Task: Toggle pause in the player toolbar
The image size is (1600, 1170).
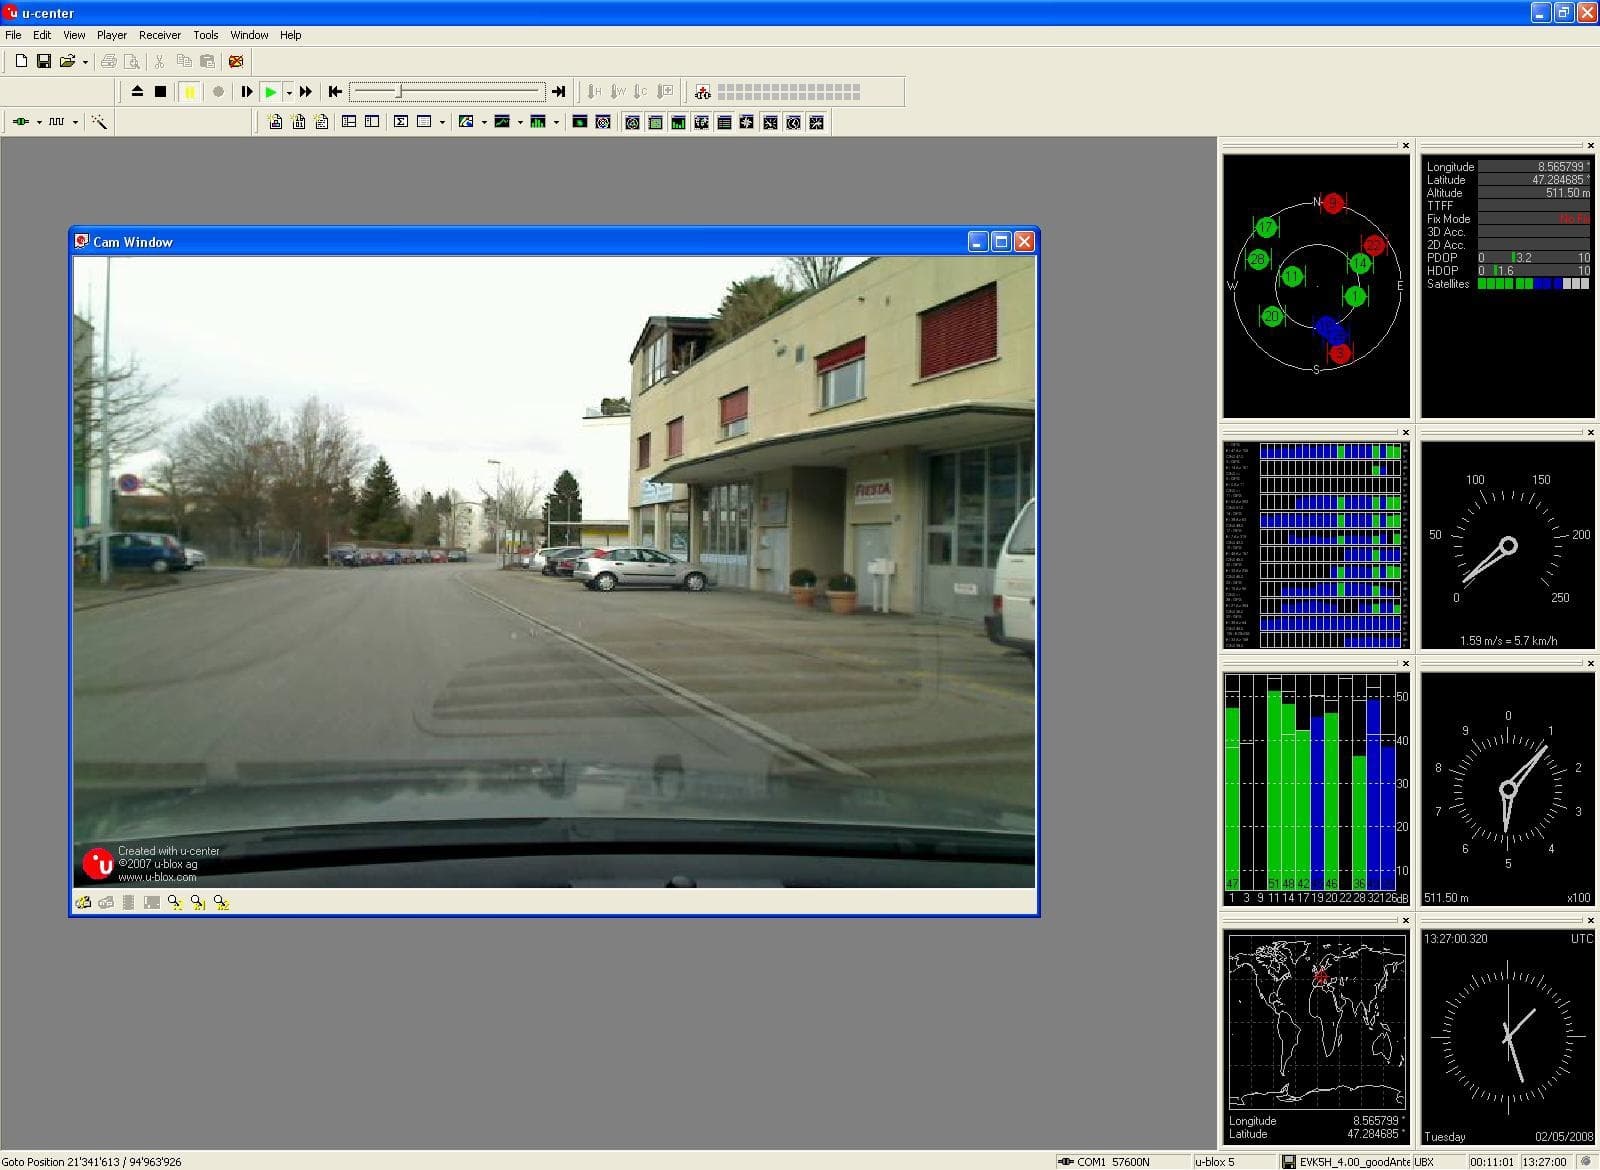Action: [190, 91]
